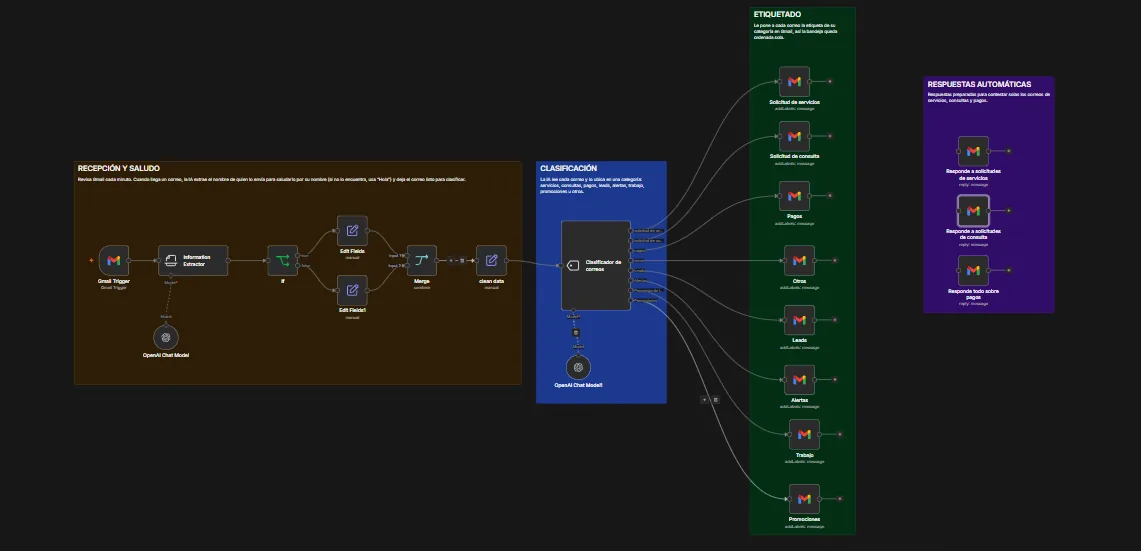The image size is (1141, 551).
Task: Add node after Promociones output
Action: 840,499
